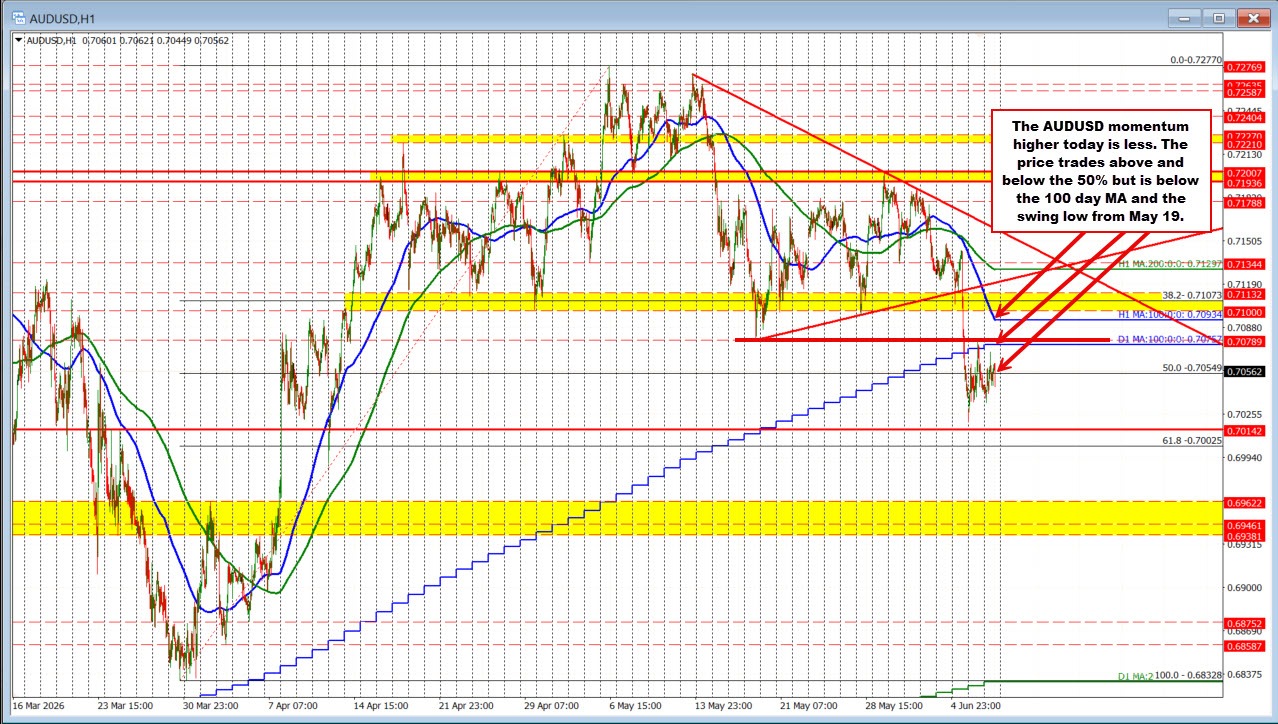
Task: Click the 0.72404 price level label
Action: pos(1245,117)
